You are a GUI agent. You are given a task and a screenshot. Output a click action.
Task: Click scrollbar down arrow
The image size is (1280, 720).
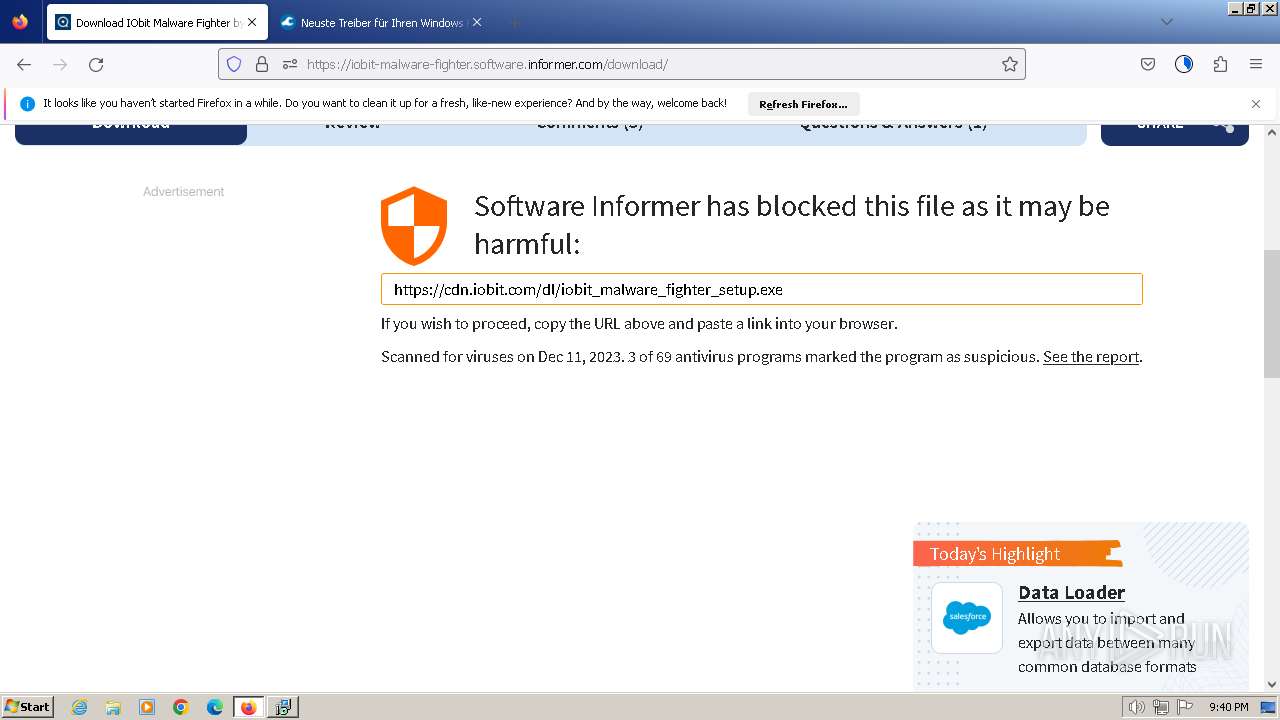tap(1272, 684)
